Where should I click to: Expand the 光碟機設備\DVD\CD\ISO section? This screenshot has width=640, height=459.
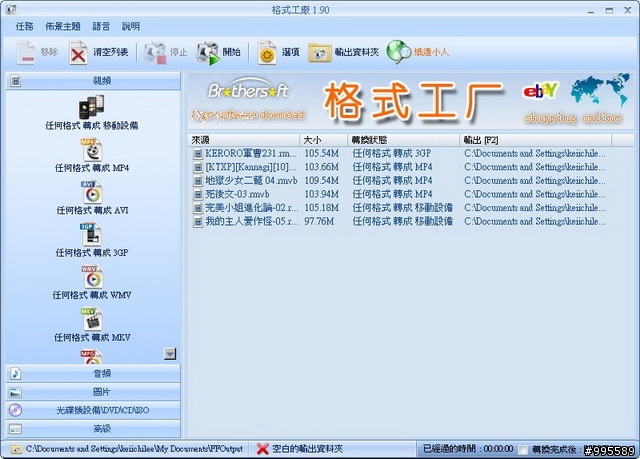[93, 410]
